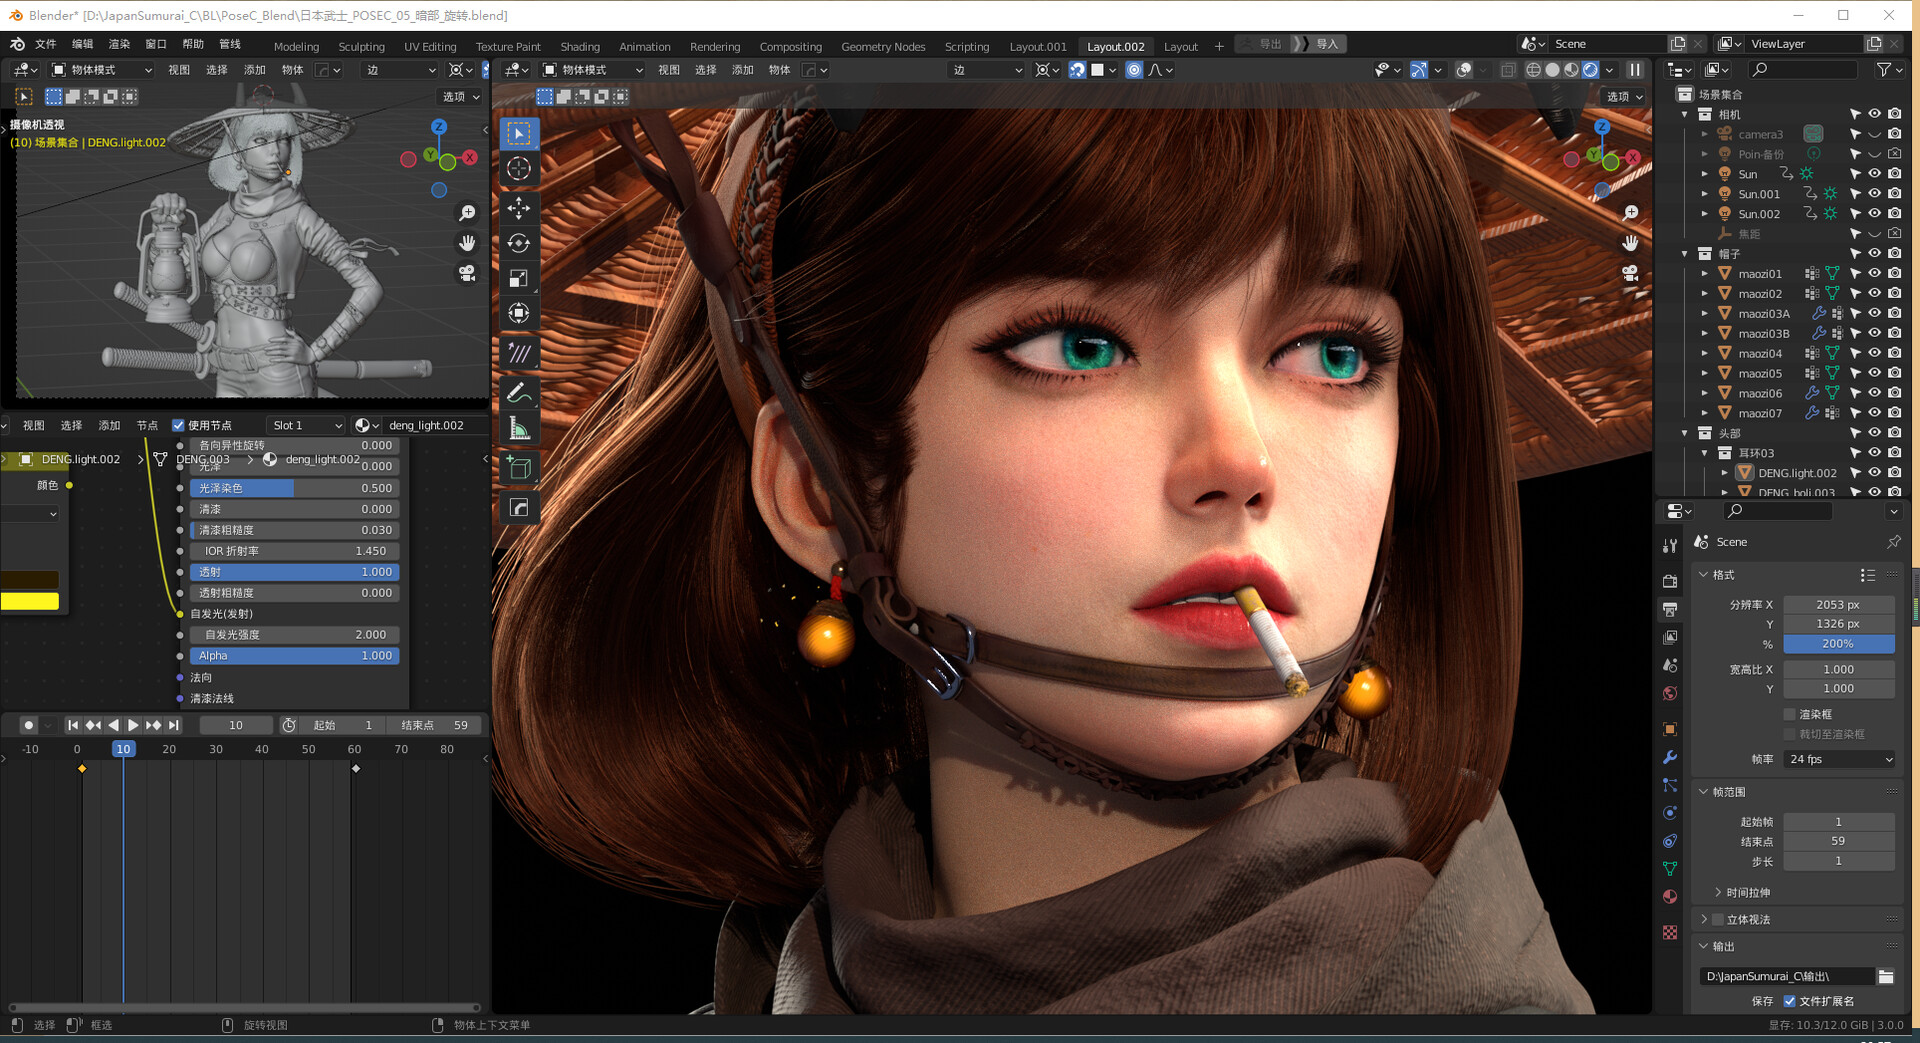Switch to wireframe viewport shading

pyautogui.click(x=1533, y=70)
